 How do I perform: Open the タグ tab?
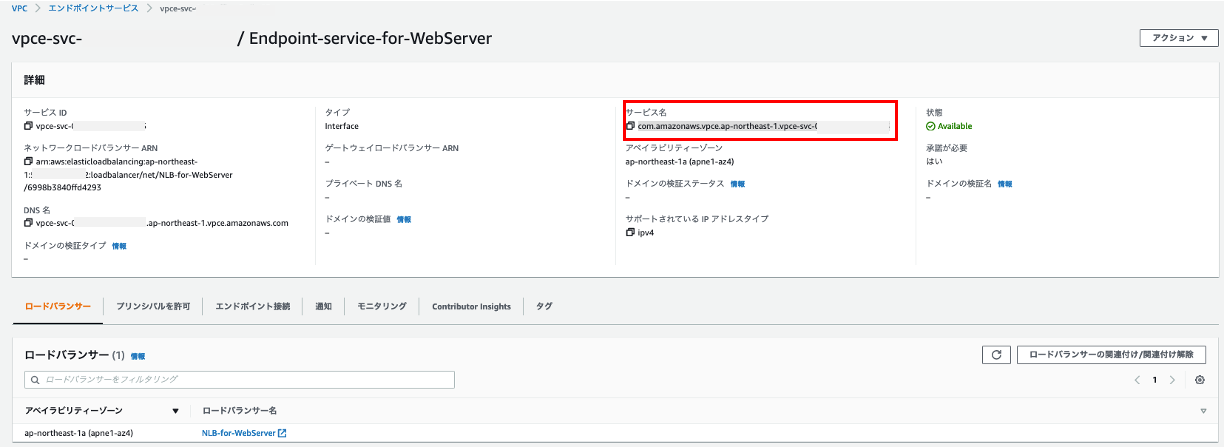coord(544,306)
